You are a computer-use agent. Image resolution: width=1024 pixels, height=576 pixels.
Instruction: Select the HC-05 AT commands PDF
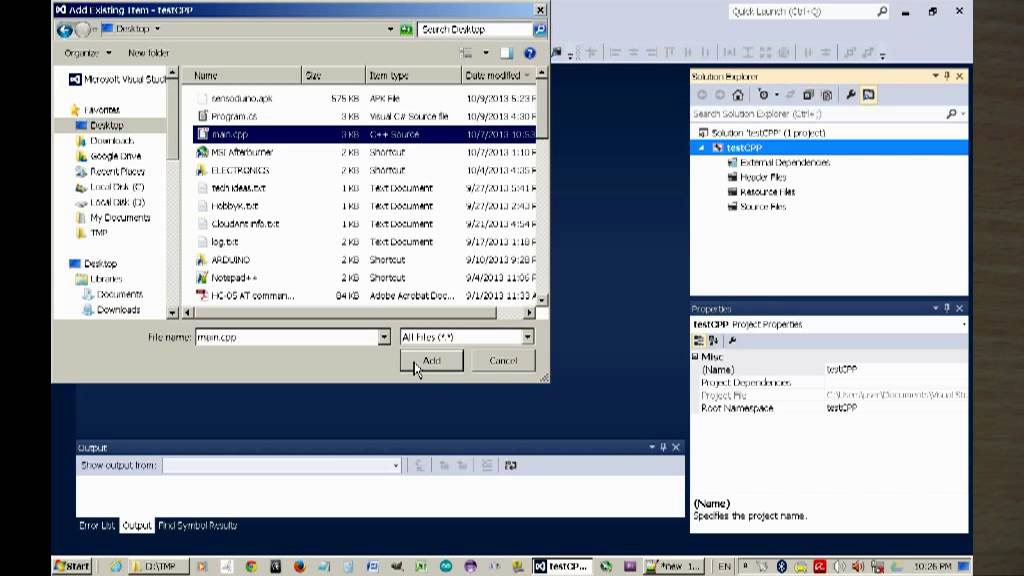click(x=252, y=296)
